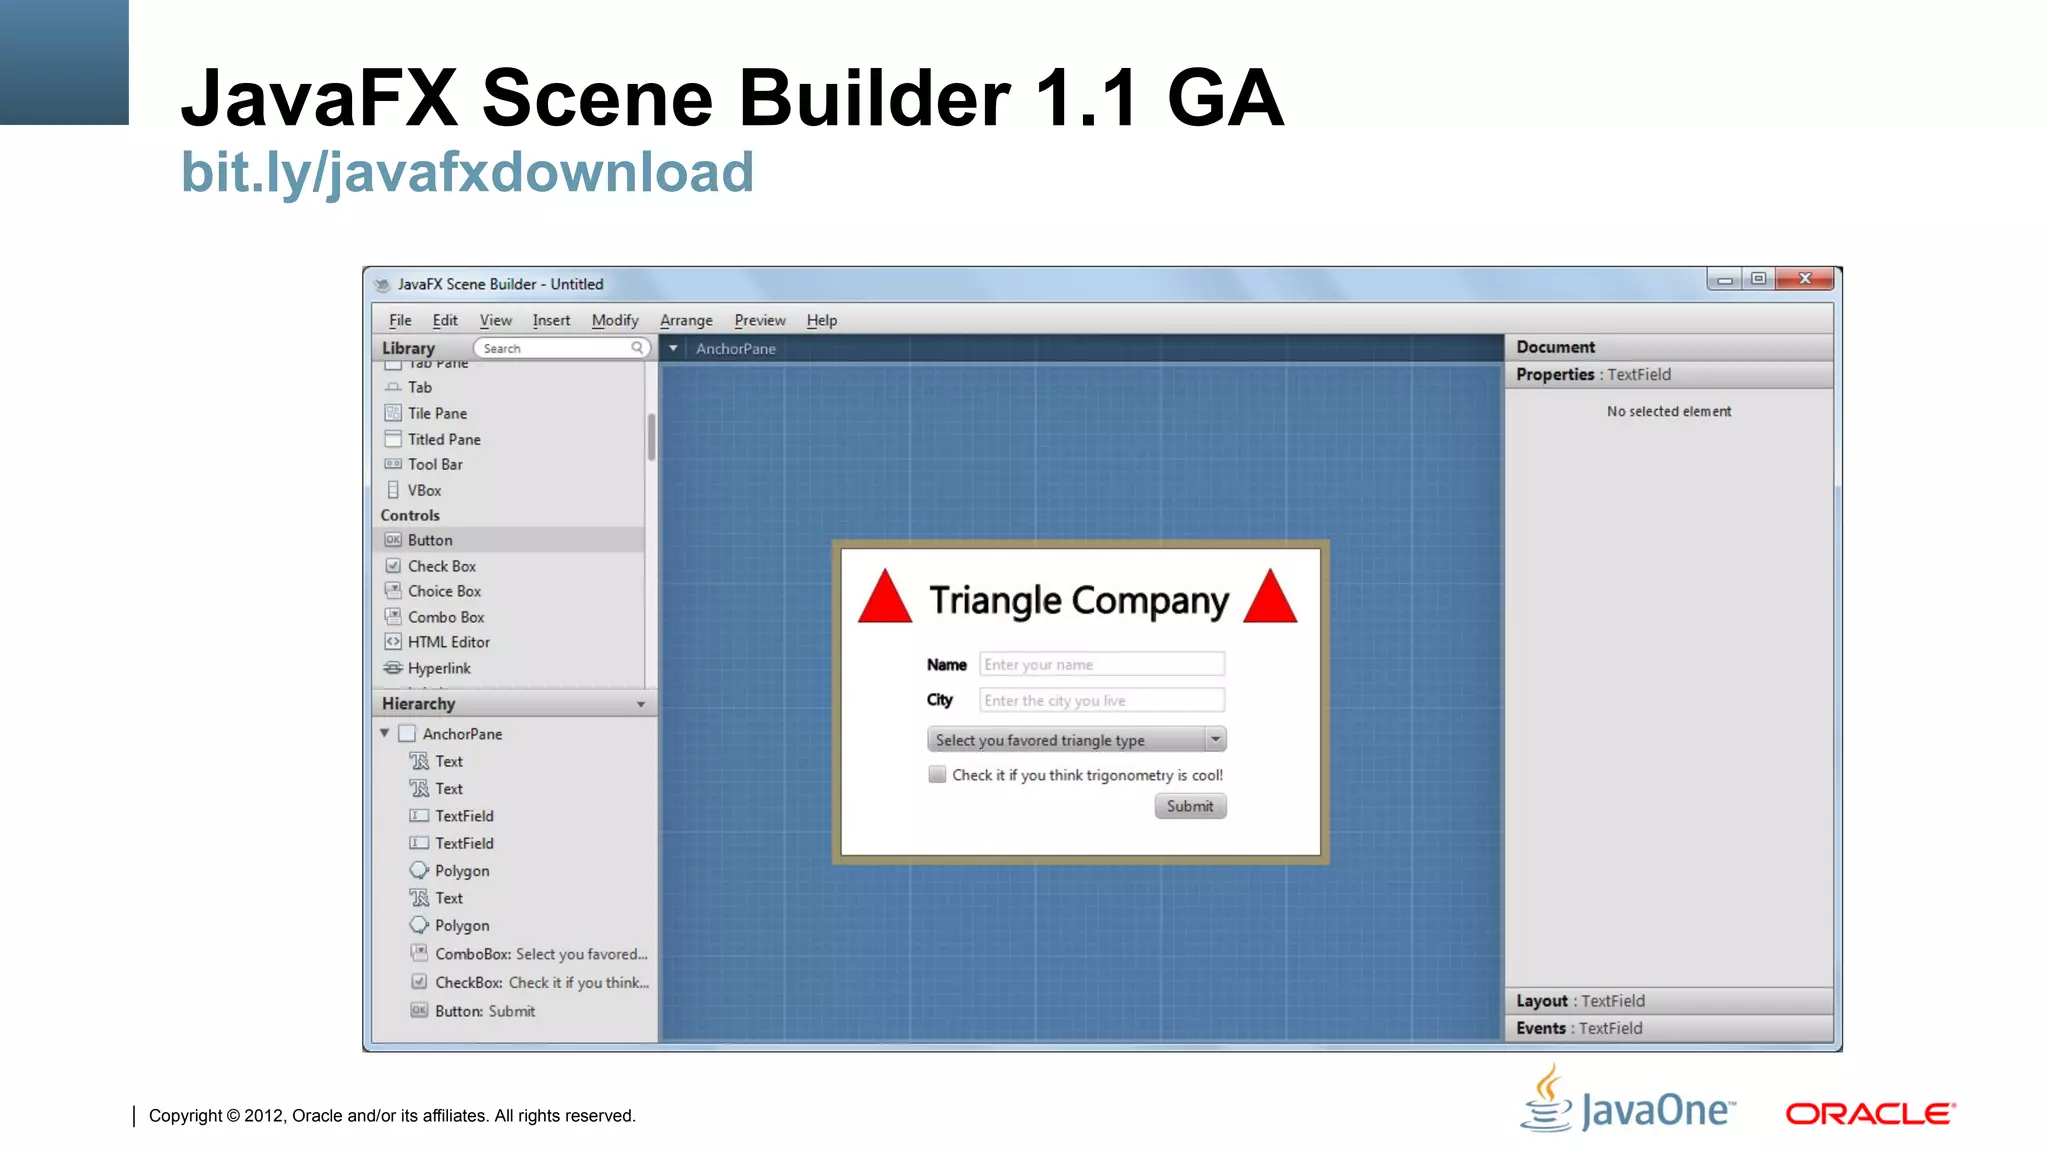Select the Button control icon in Library

coord(393,540)
